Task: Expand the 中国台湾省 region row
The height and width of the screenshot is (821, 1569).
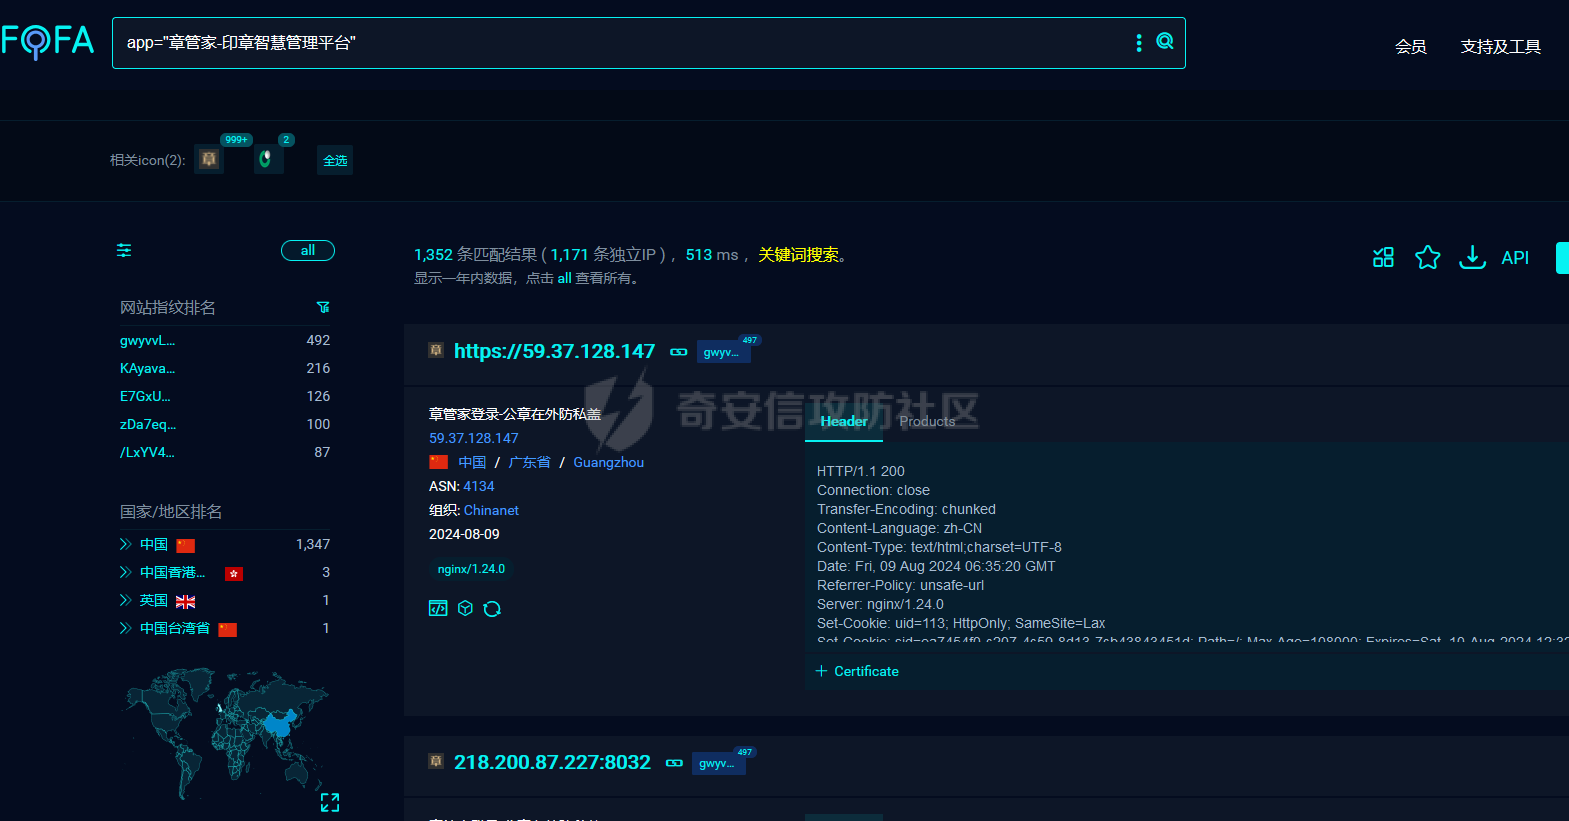Action: [125, 628]
